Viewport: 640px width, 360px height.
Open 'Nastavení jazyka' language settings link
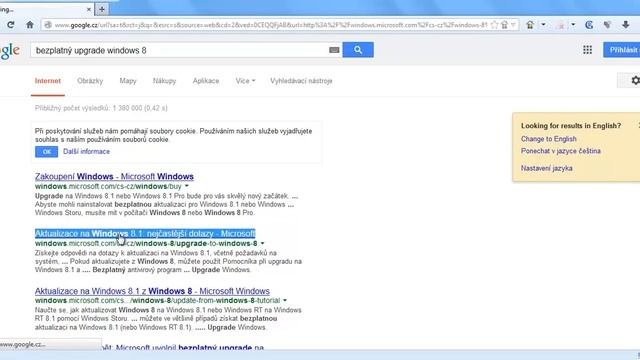(547, 168)
